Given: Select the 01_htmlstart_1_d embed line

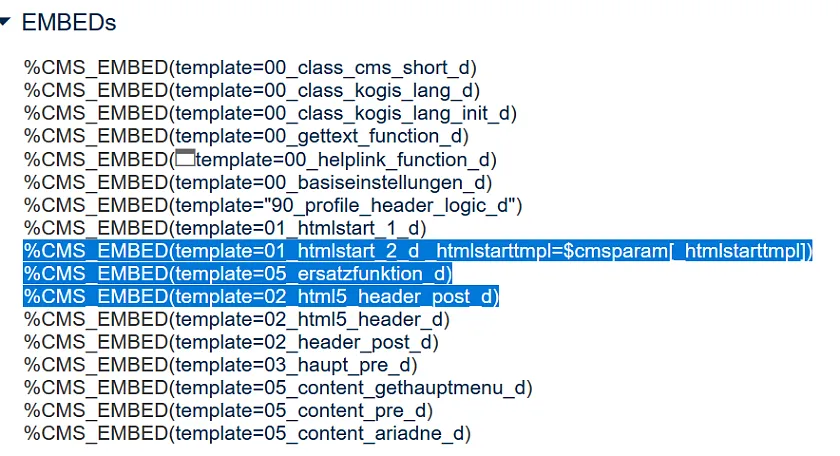Looking at the screenshot, I should pos(225,228).
